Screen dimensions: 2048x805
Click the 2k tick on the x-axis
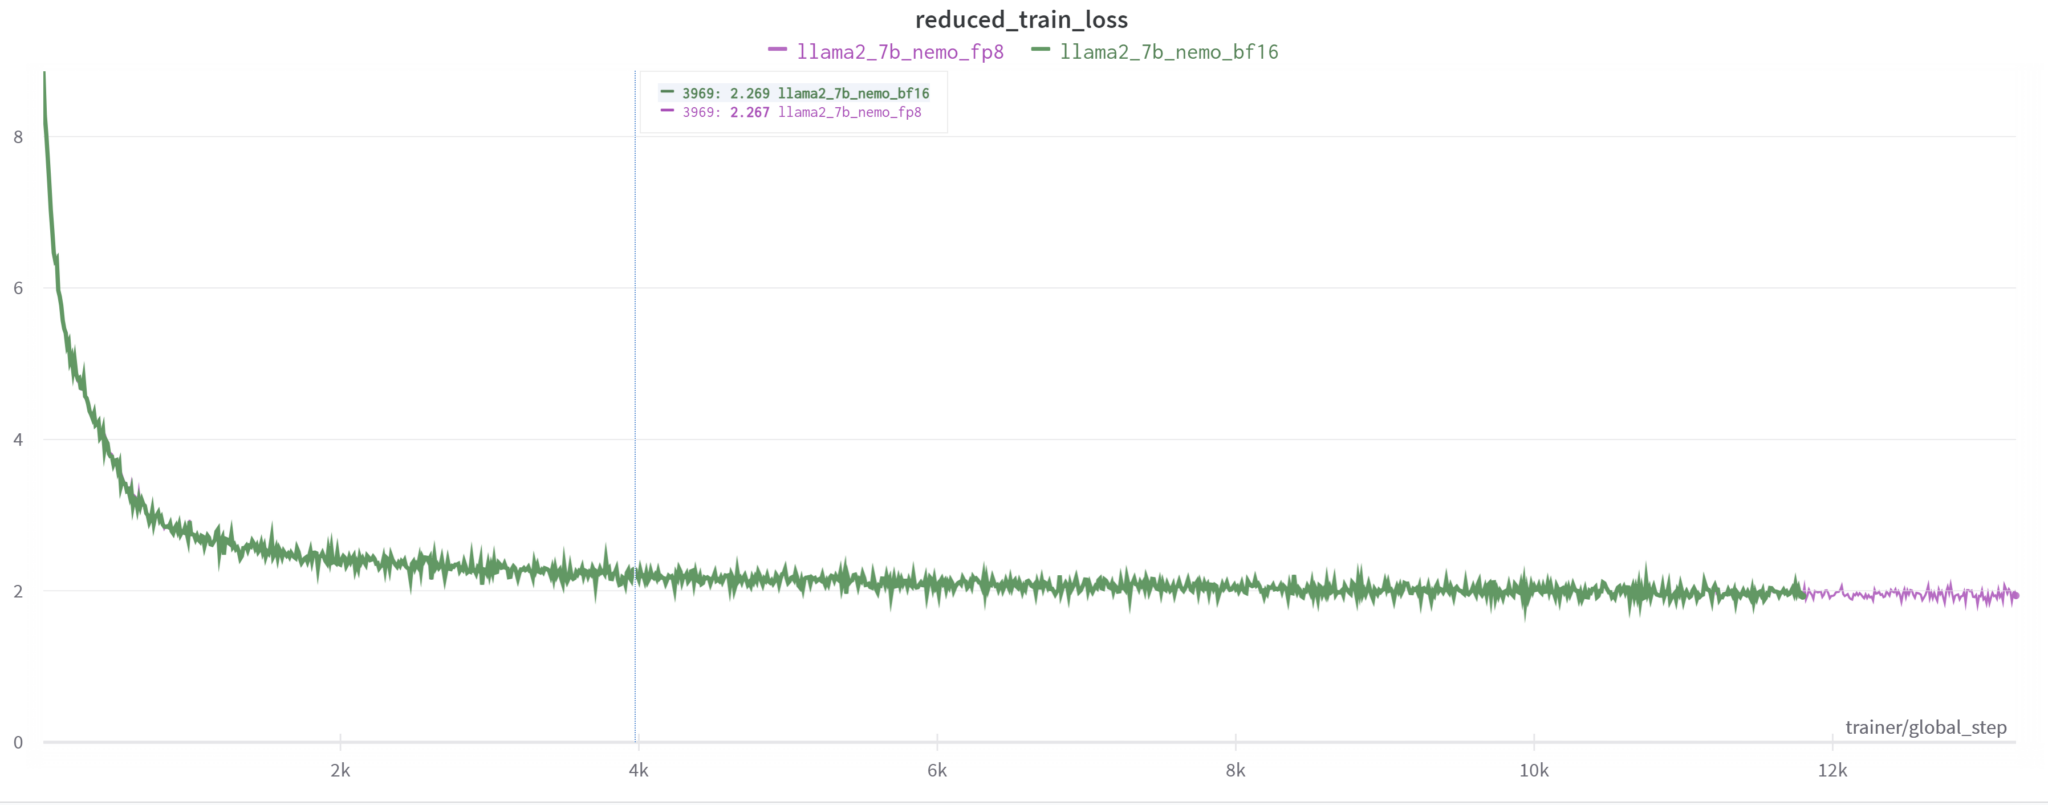pyautogui.click(x=340, y=770)
